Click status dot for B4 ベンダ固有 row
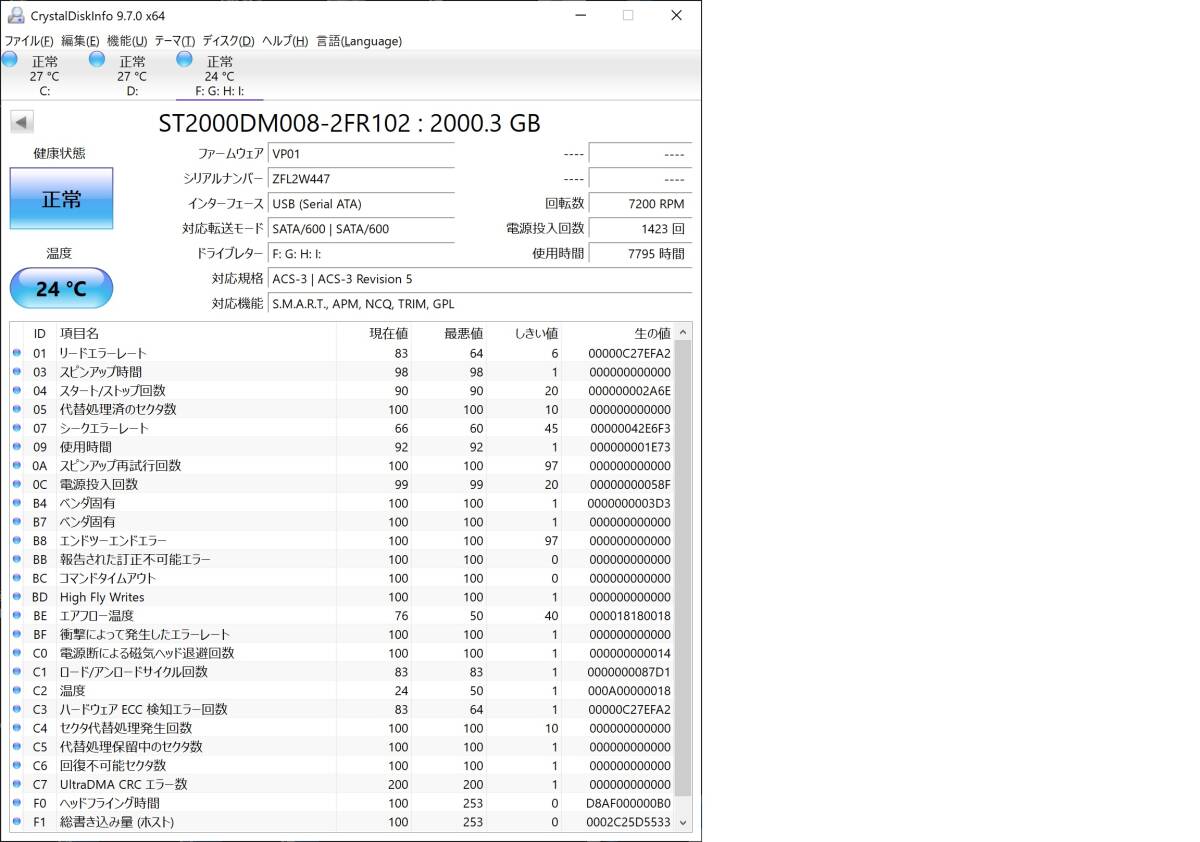 (16, 503)
